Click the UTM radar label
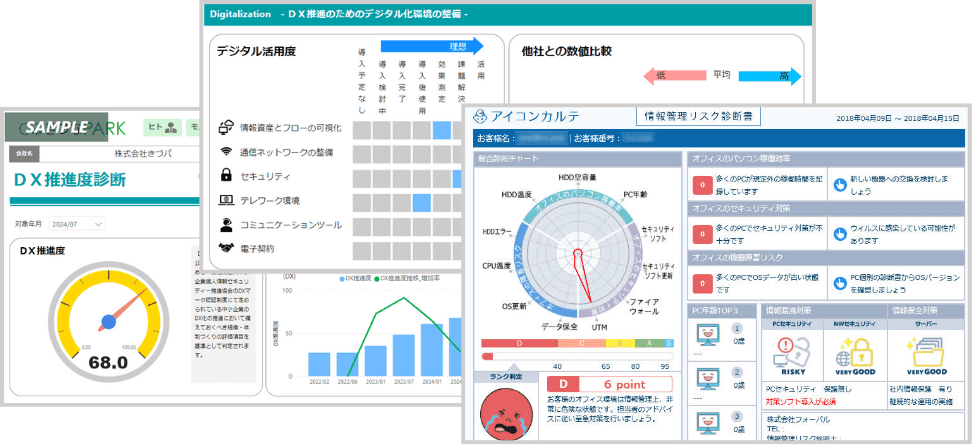Image resolution: width=972 pixels, height=445 pixels. point(599,327)
